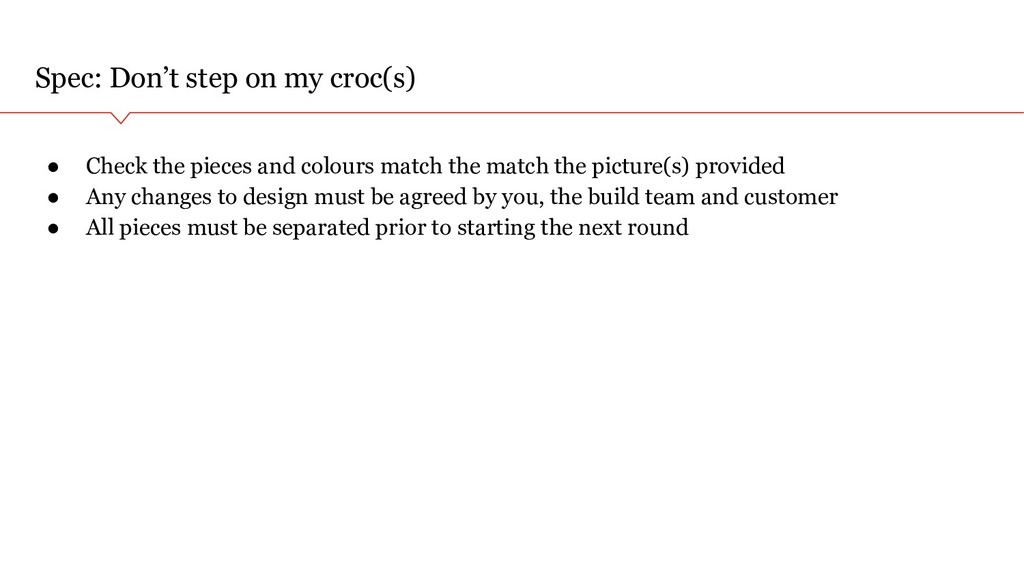This screenshot has width=1024, height=576.
Task: Click the word 'colours' in first bullet
Action: pyautogui.click(x=338, y=166)
